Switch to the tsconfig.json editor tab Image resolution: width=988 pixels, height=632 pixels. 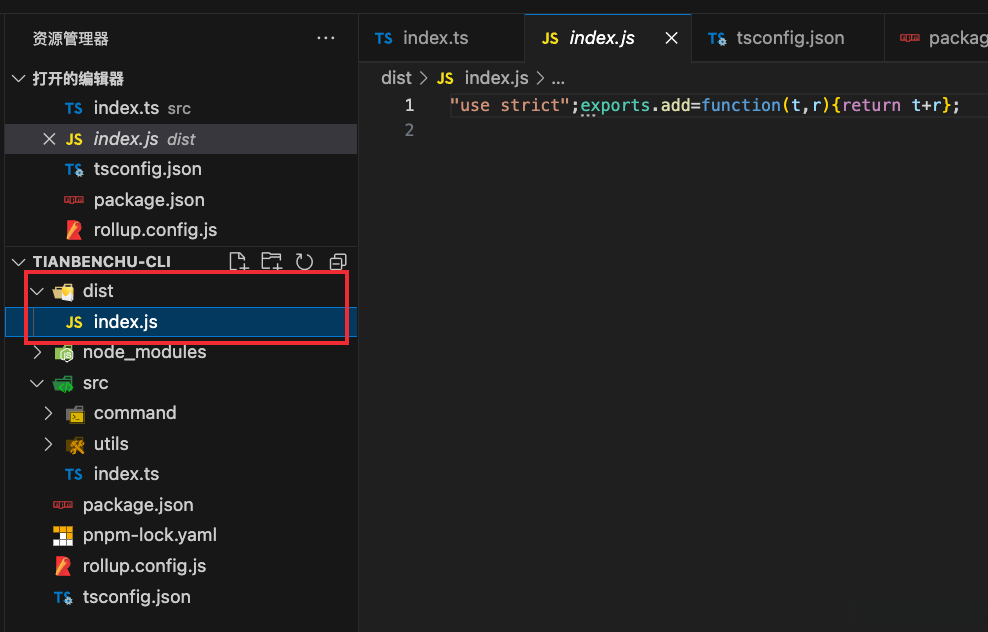click(789, 38)
